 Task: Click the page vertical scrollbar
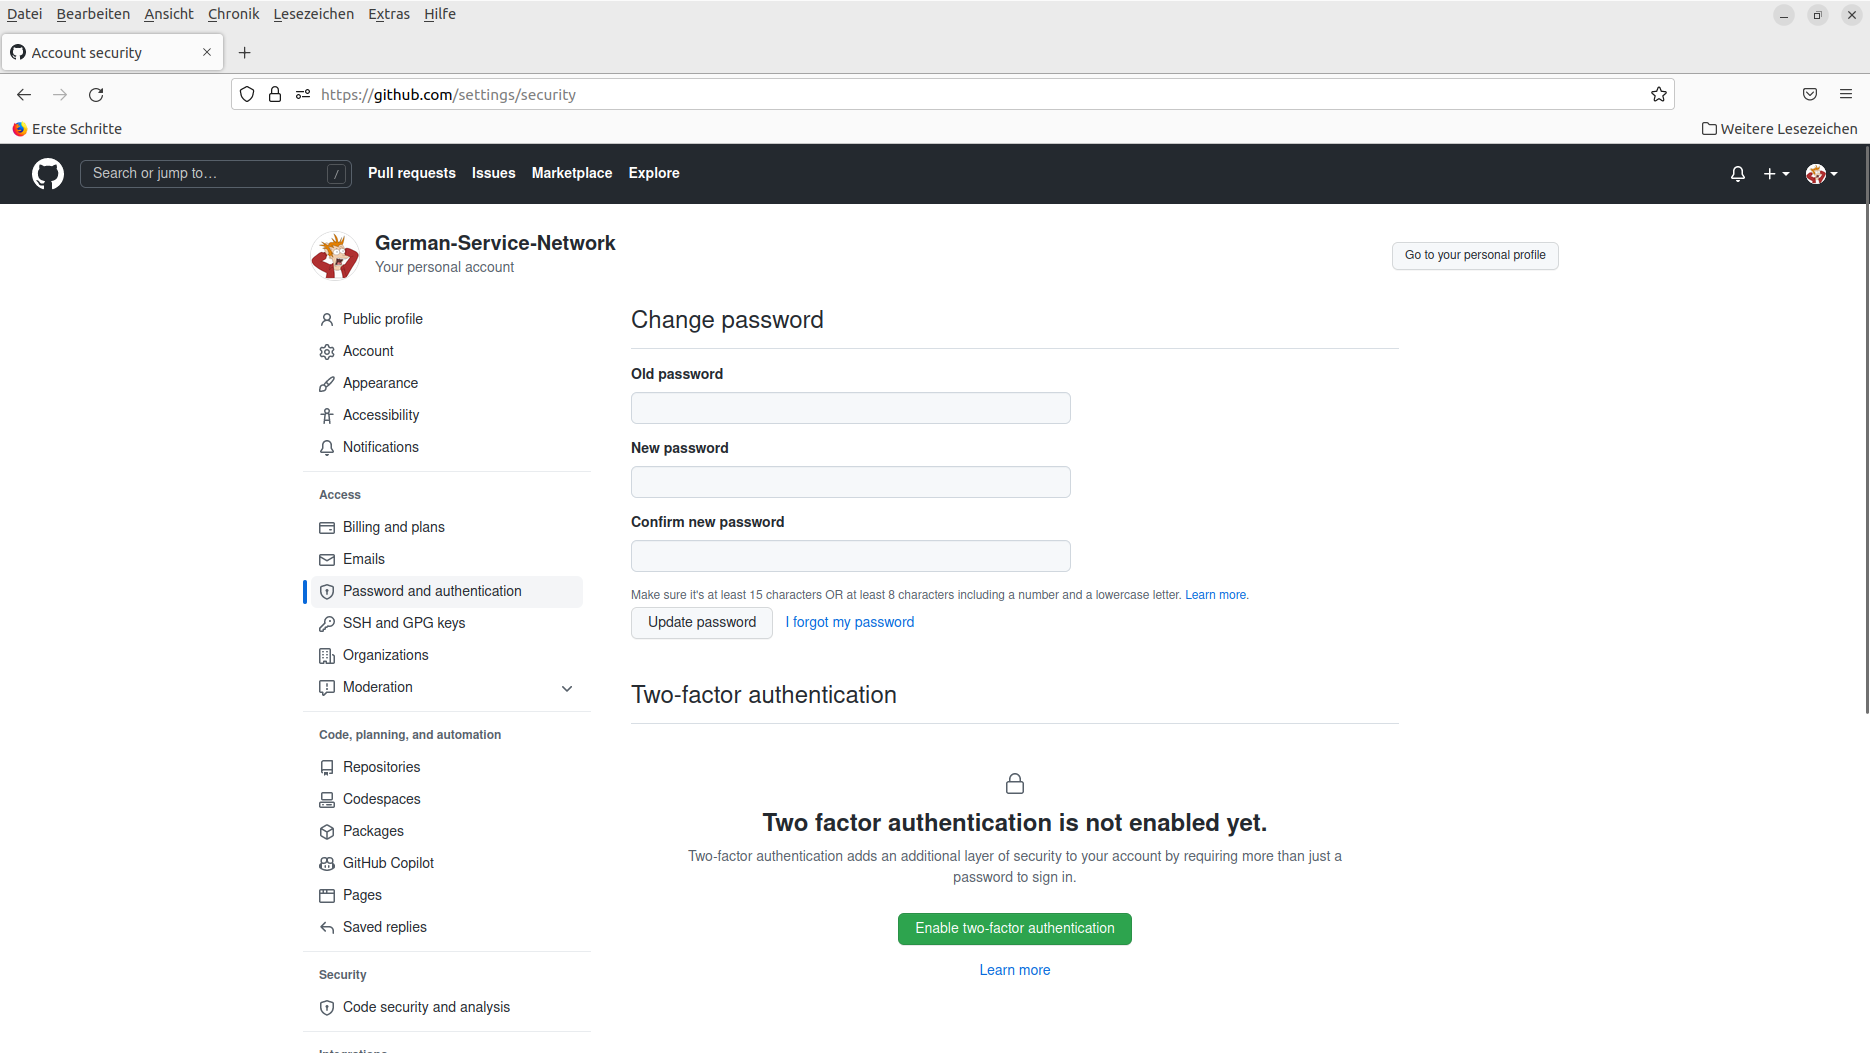tap(1866, 430)
